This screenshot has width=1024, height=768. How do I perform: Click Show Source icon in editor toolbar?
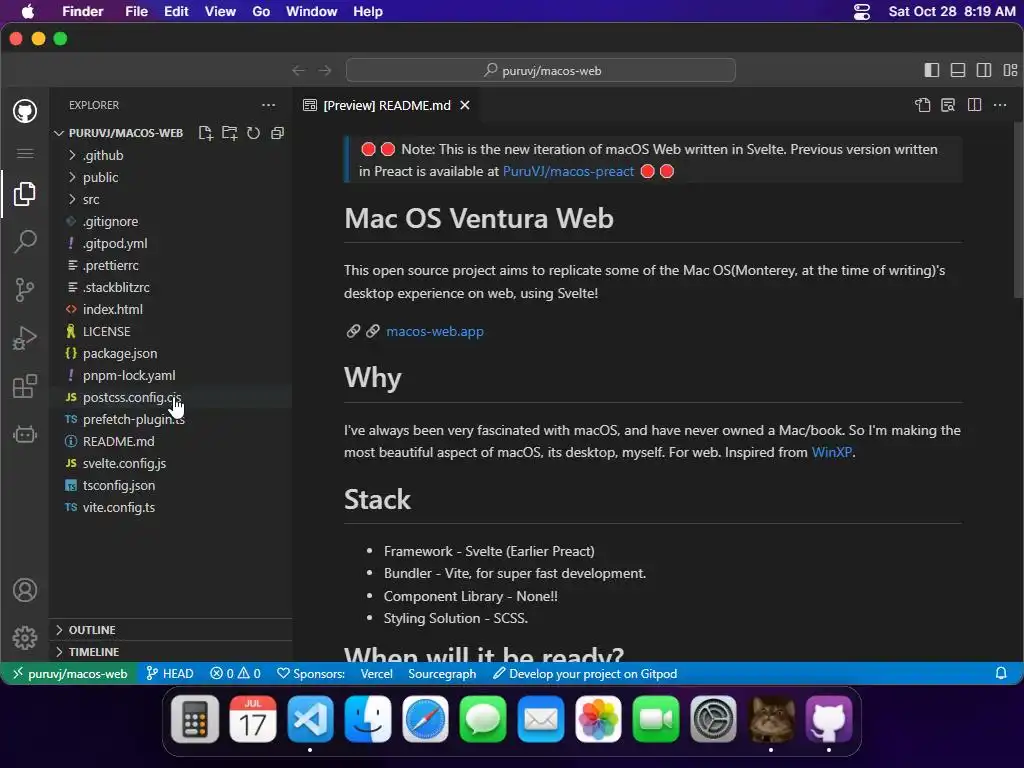(922, 105)
